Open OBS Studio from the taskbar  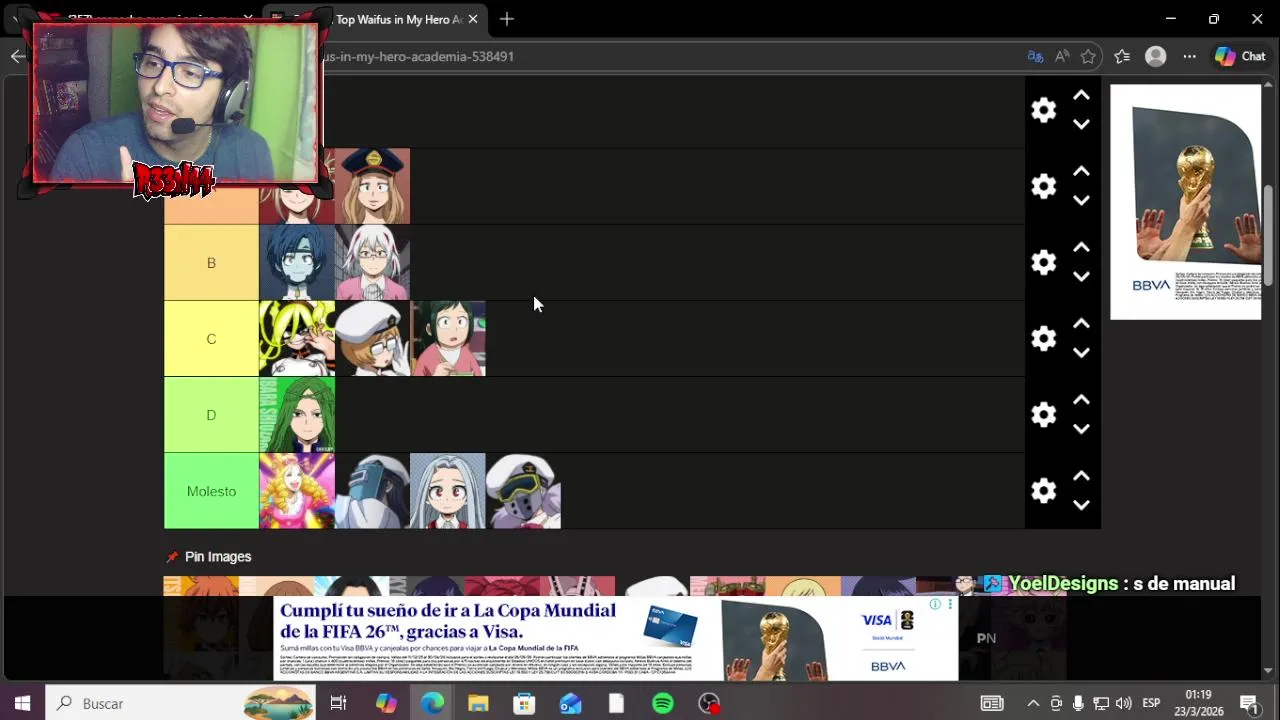(x=709, y=703)
